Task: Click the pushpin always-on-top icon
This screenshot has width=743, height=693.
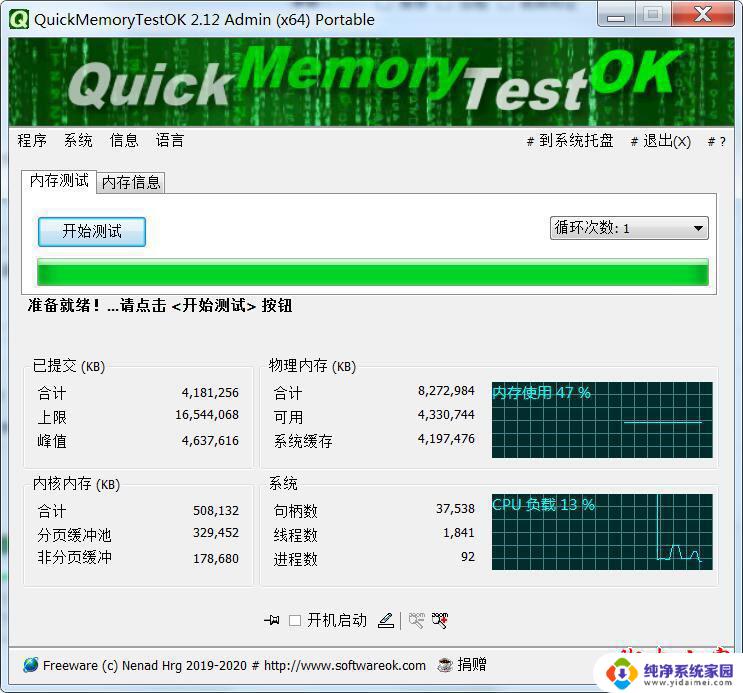Action: (x=272, y=620)
